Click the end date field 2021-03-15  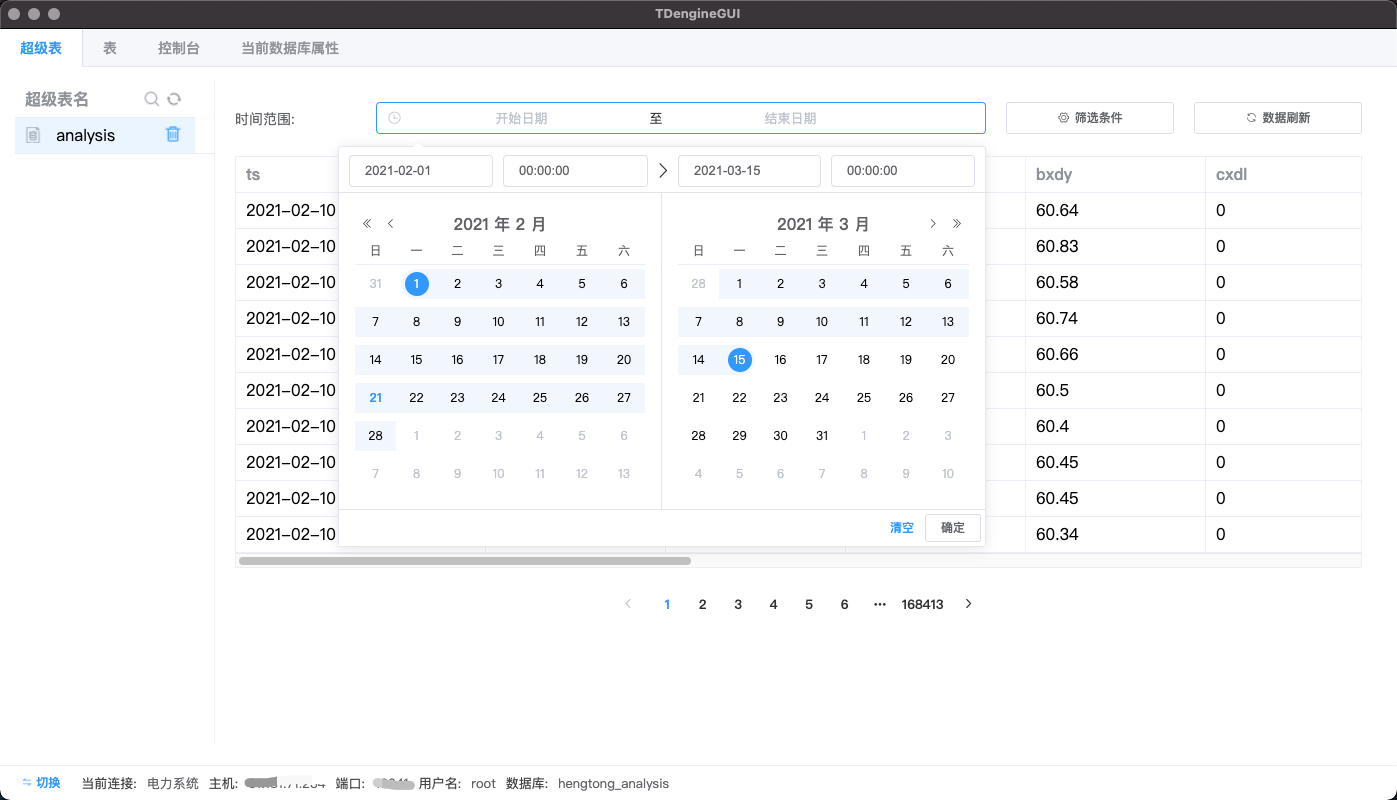(x=749, y=171)
